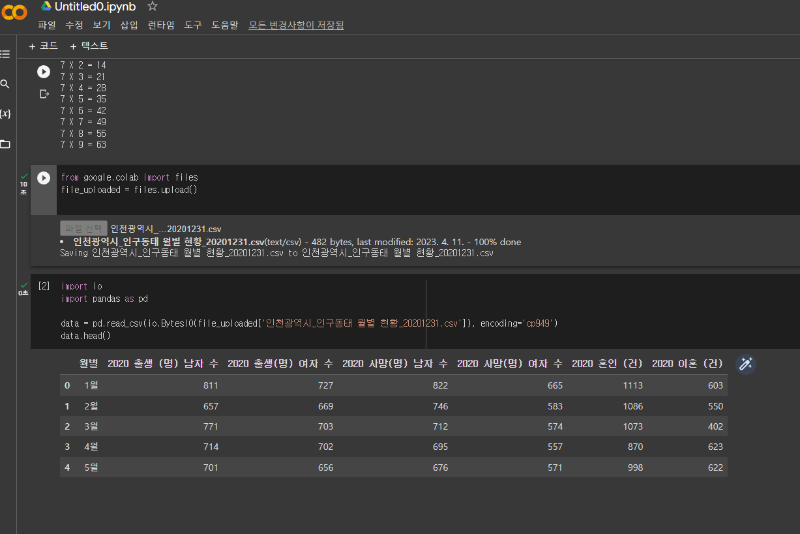The height and width of the screenshot is (534, 800).
Task: Open the 삽입 menu
Action: [x=129, y=25]
